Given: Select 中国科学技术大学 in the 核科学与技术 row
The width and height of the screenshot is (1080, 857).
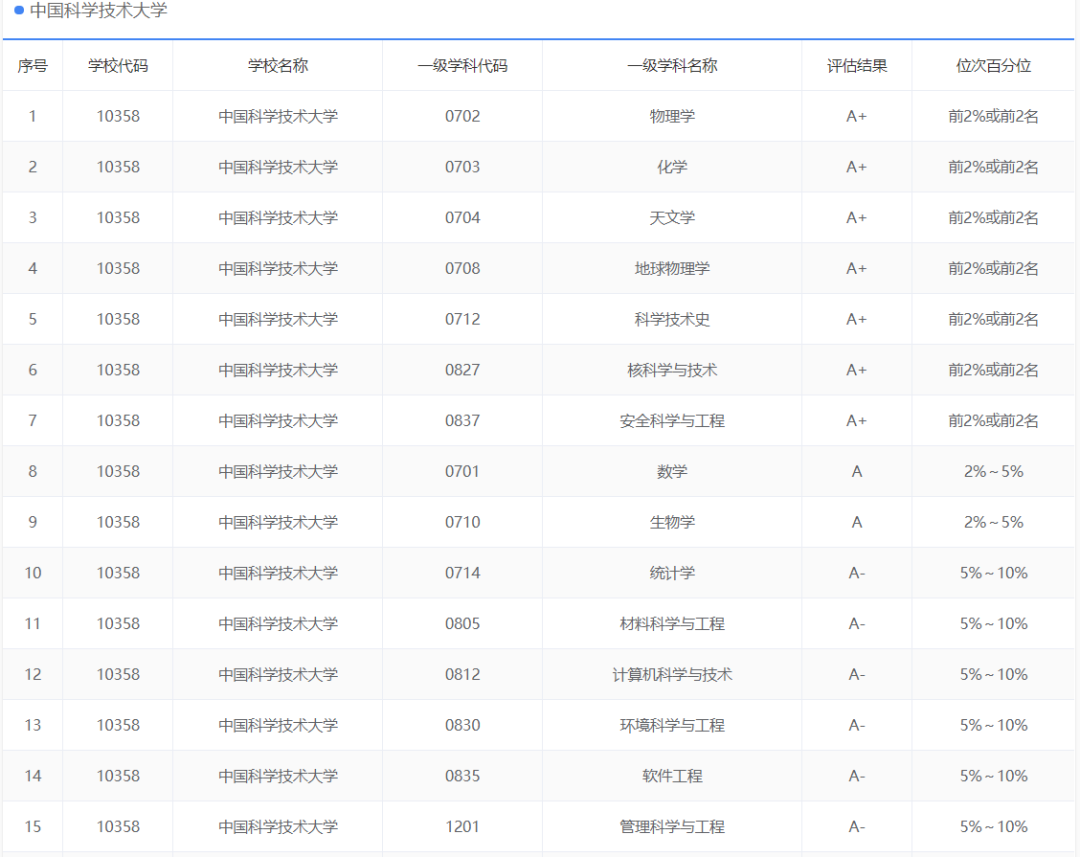Looking at the screenshot, I should [278, 370].
